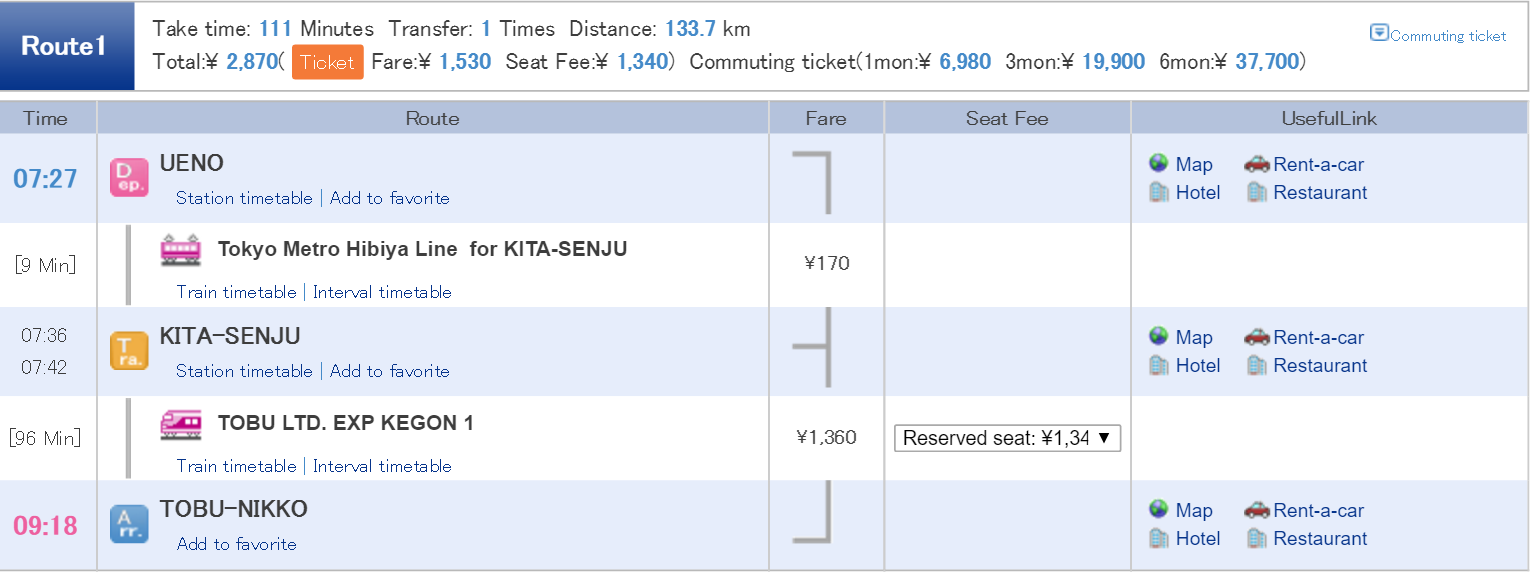1532x577 pixels.
Task: Open UENO Station timetable link
Action: [244, 198]
